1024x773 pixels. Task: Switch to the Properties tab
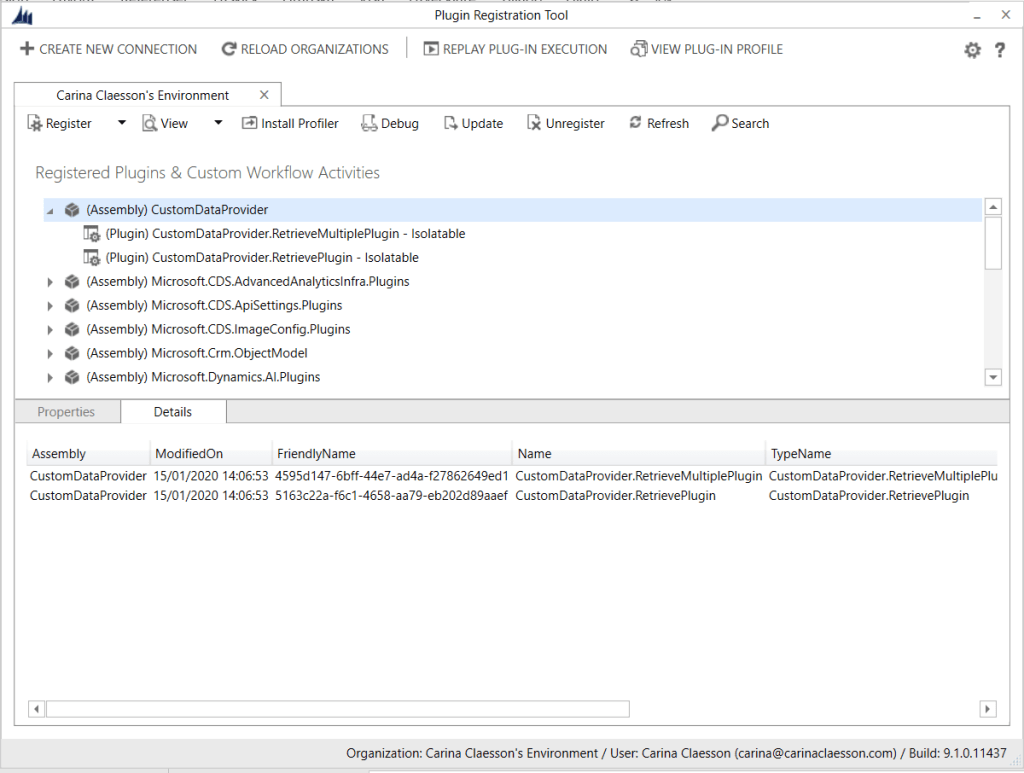tap(66, 412)
